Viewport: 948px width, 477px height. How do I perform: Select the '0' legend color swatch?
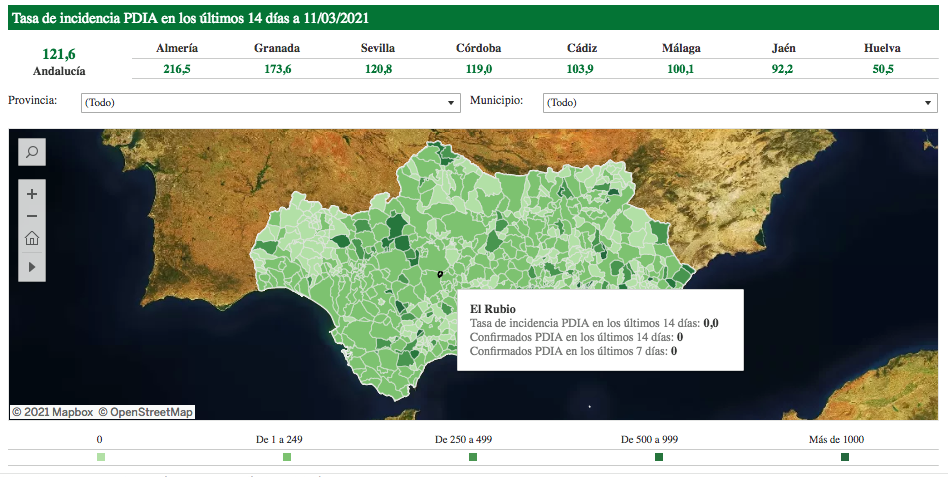point(100,457)
